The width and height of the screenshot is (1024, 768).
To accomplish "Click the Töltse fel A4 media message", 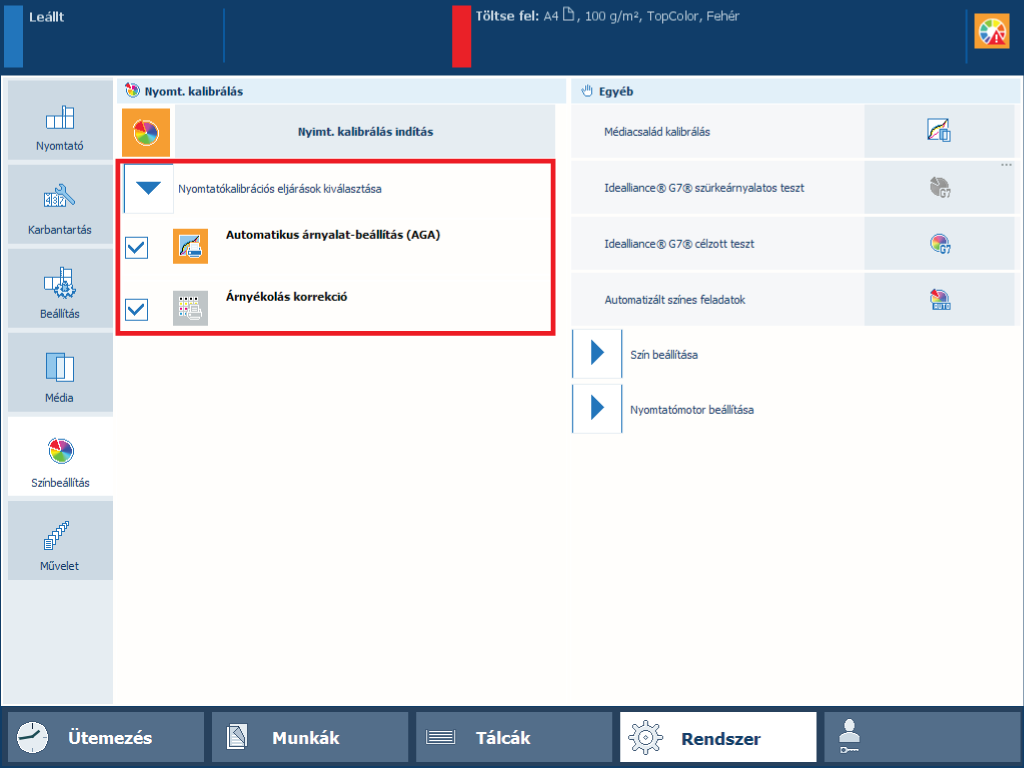I will point(607,16).
